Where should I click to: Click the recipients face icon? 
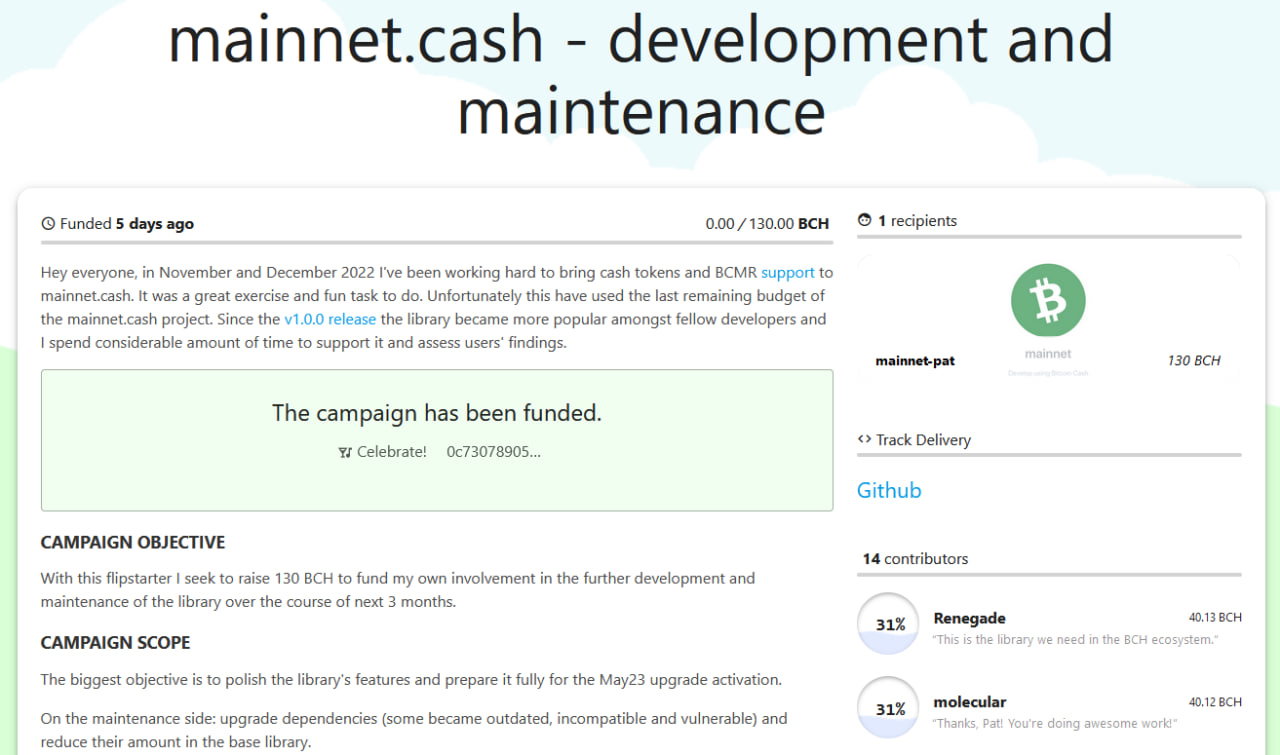click(x=865, y=221)
